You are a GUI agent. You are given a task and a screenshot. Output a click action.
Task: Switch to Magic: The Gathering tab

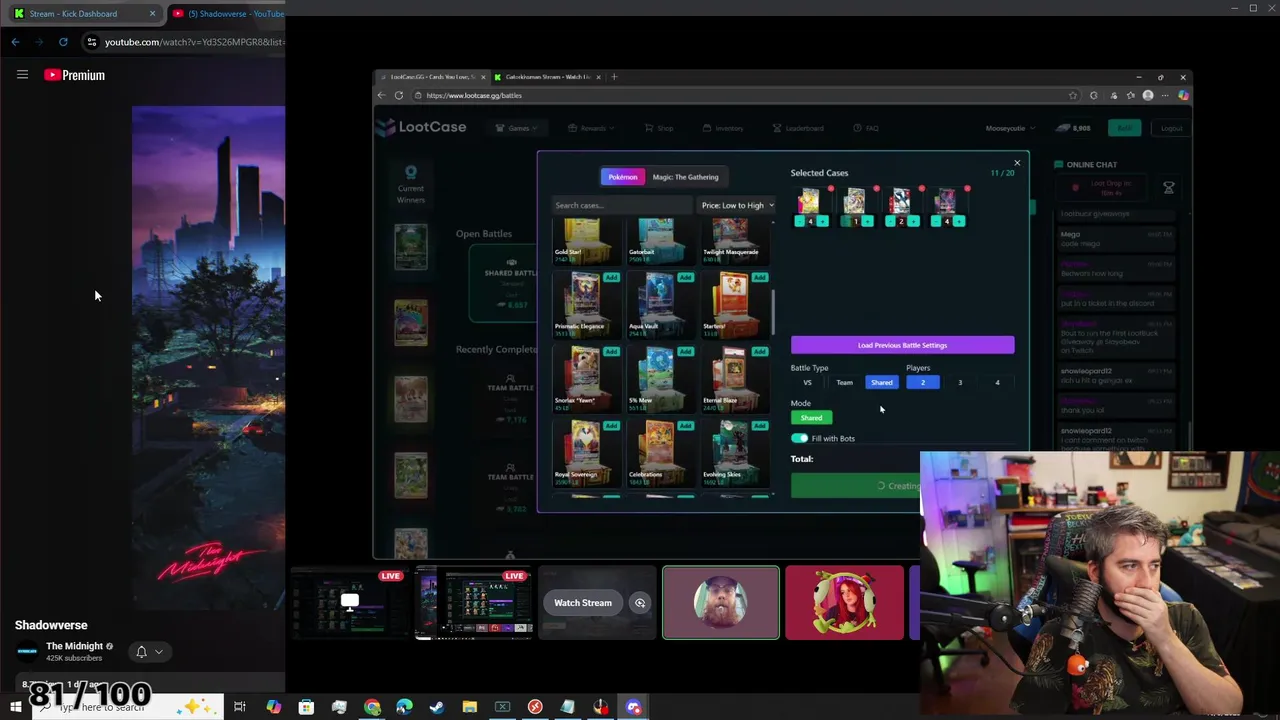pyautogui.click(x=685, y=177)
